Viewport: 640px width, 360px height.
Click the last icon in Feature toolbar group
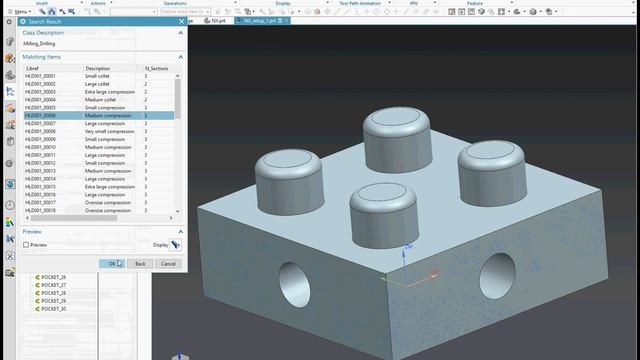pos(549,12)
